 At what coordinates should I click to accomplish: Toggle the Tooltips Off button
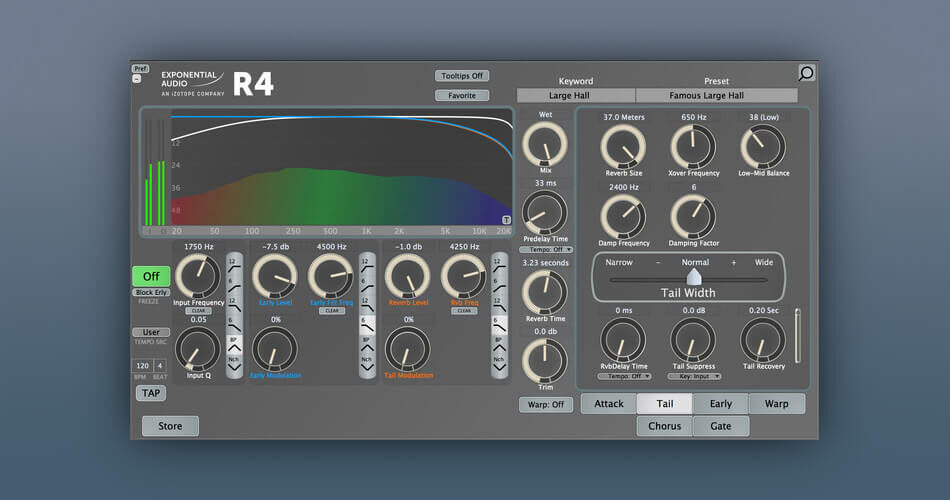pos(462,76)
